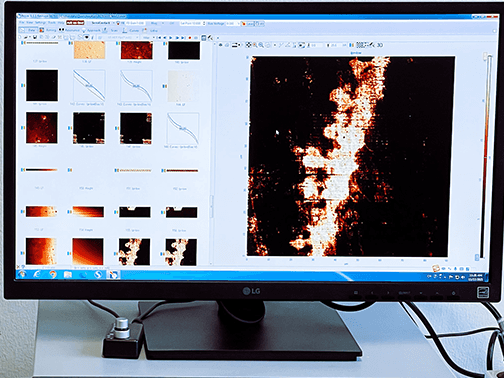The image size is (504, 378).
Task: Select the beige topography thumbnail in top row
Action: 89,50
